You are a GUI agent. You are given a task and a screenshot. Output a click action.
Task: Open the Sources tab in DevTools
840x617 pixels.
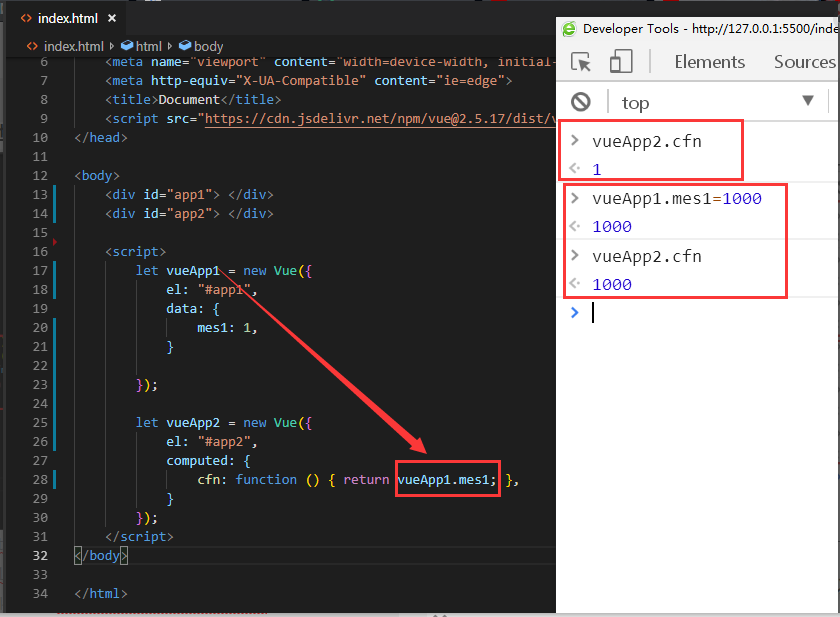point(805,62)
